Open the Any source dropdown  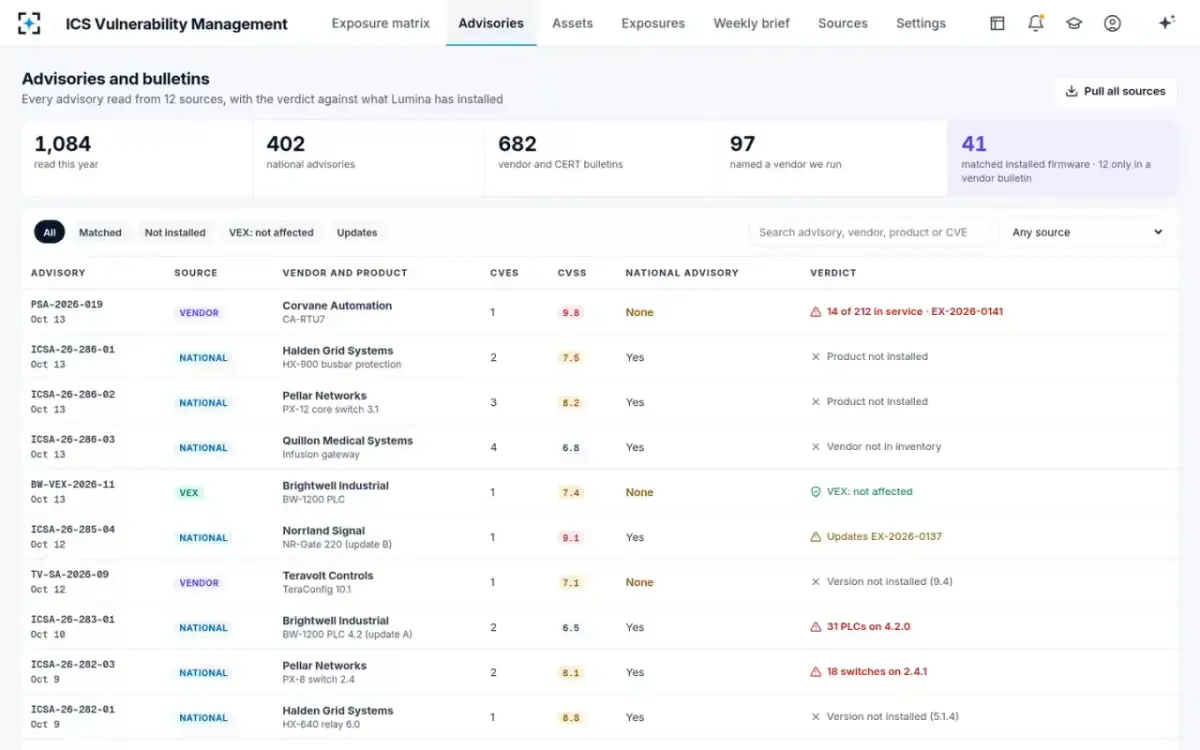(x=1086, y=232)
